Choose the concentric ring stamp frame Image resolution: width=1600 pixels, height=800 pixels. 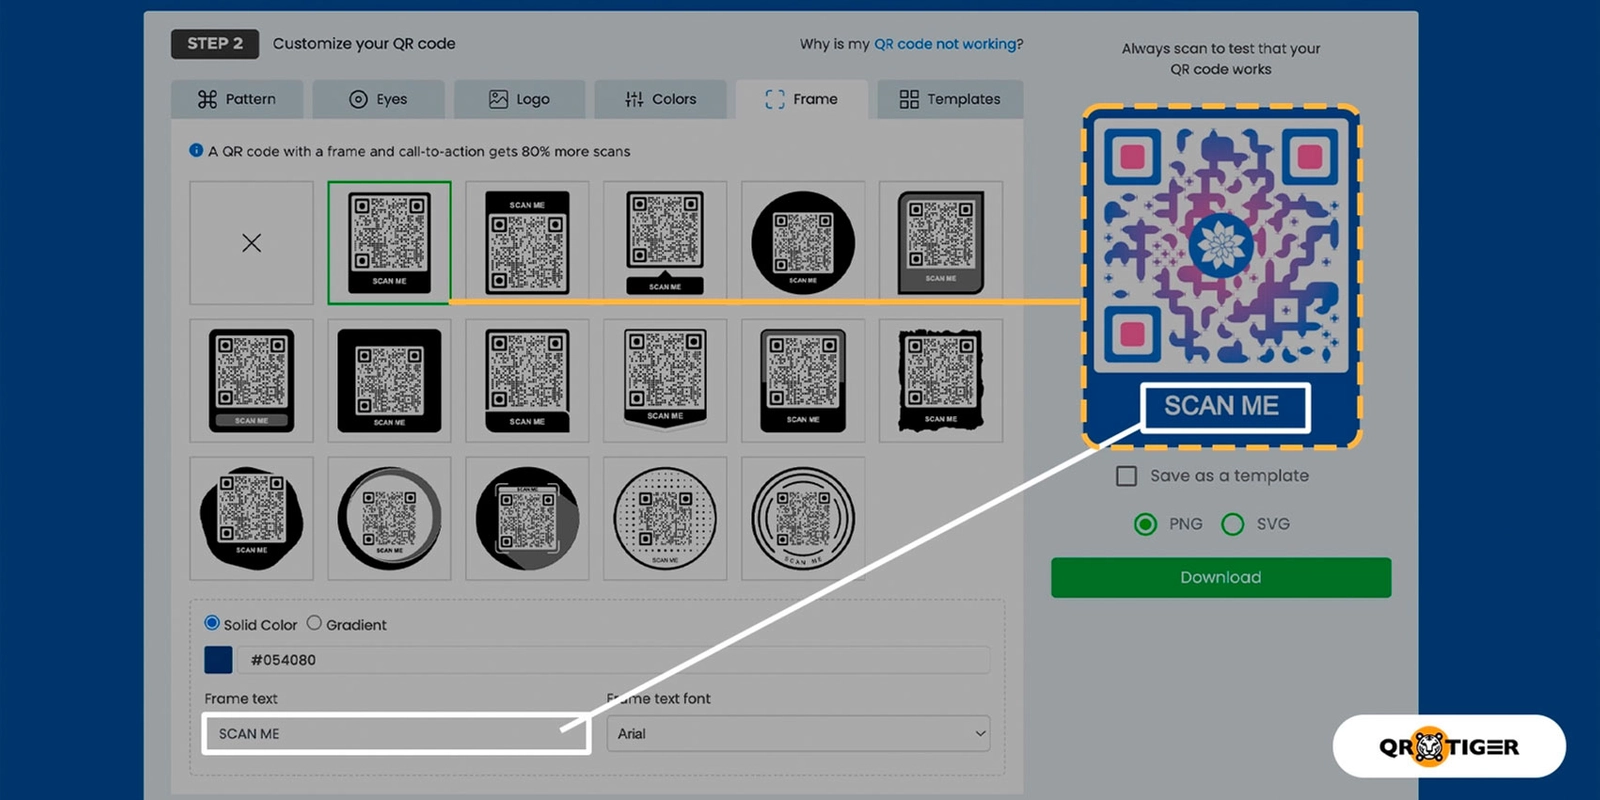click(803, 519)
